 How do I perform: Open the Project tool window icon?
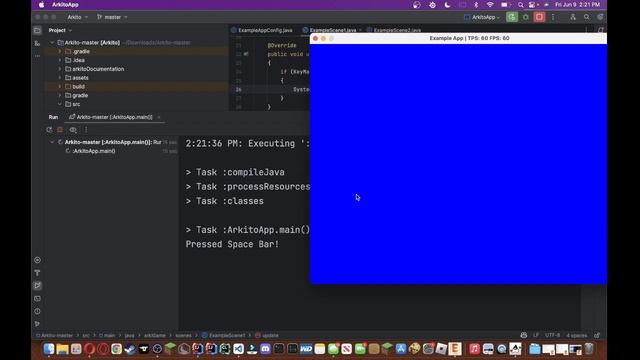tap(38, 30)
